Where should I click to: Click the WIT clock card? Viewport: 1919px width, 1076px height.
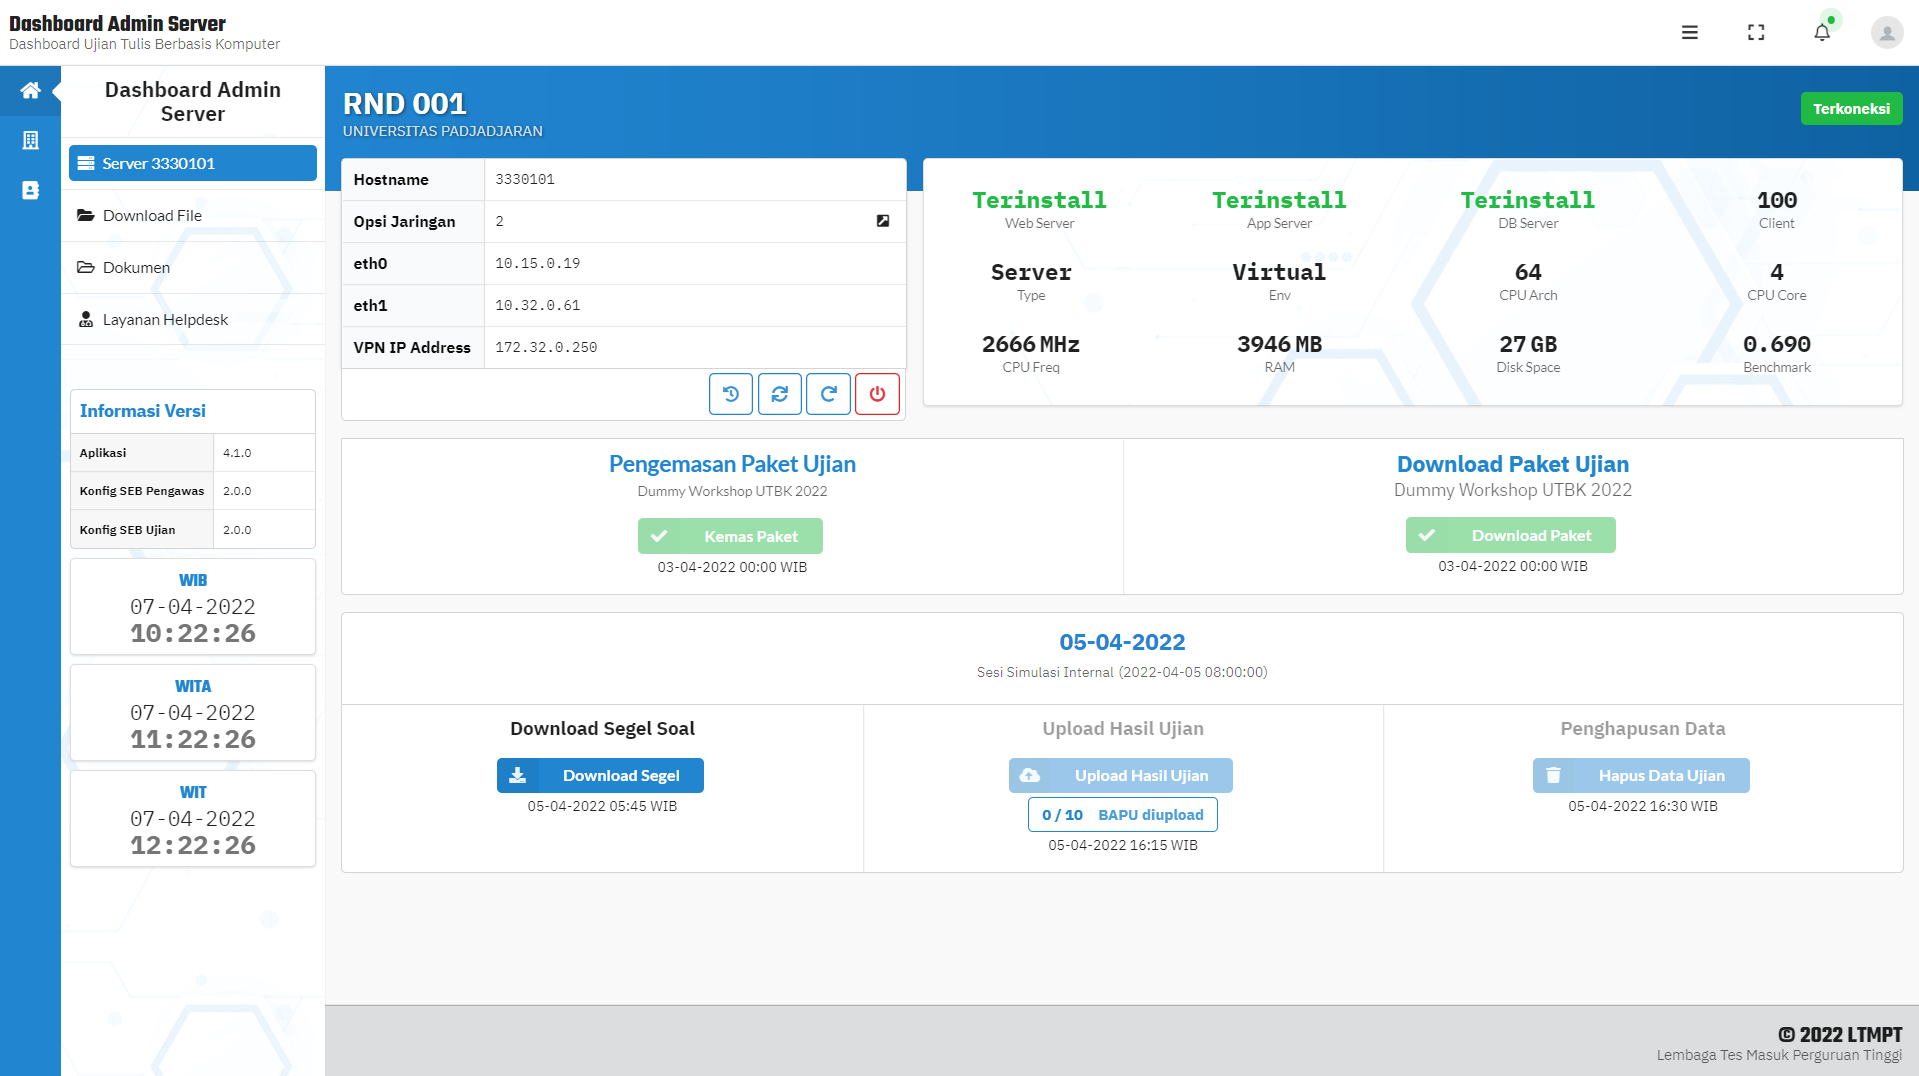193,819
